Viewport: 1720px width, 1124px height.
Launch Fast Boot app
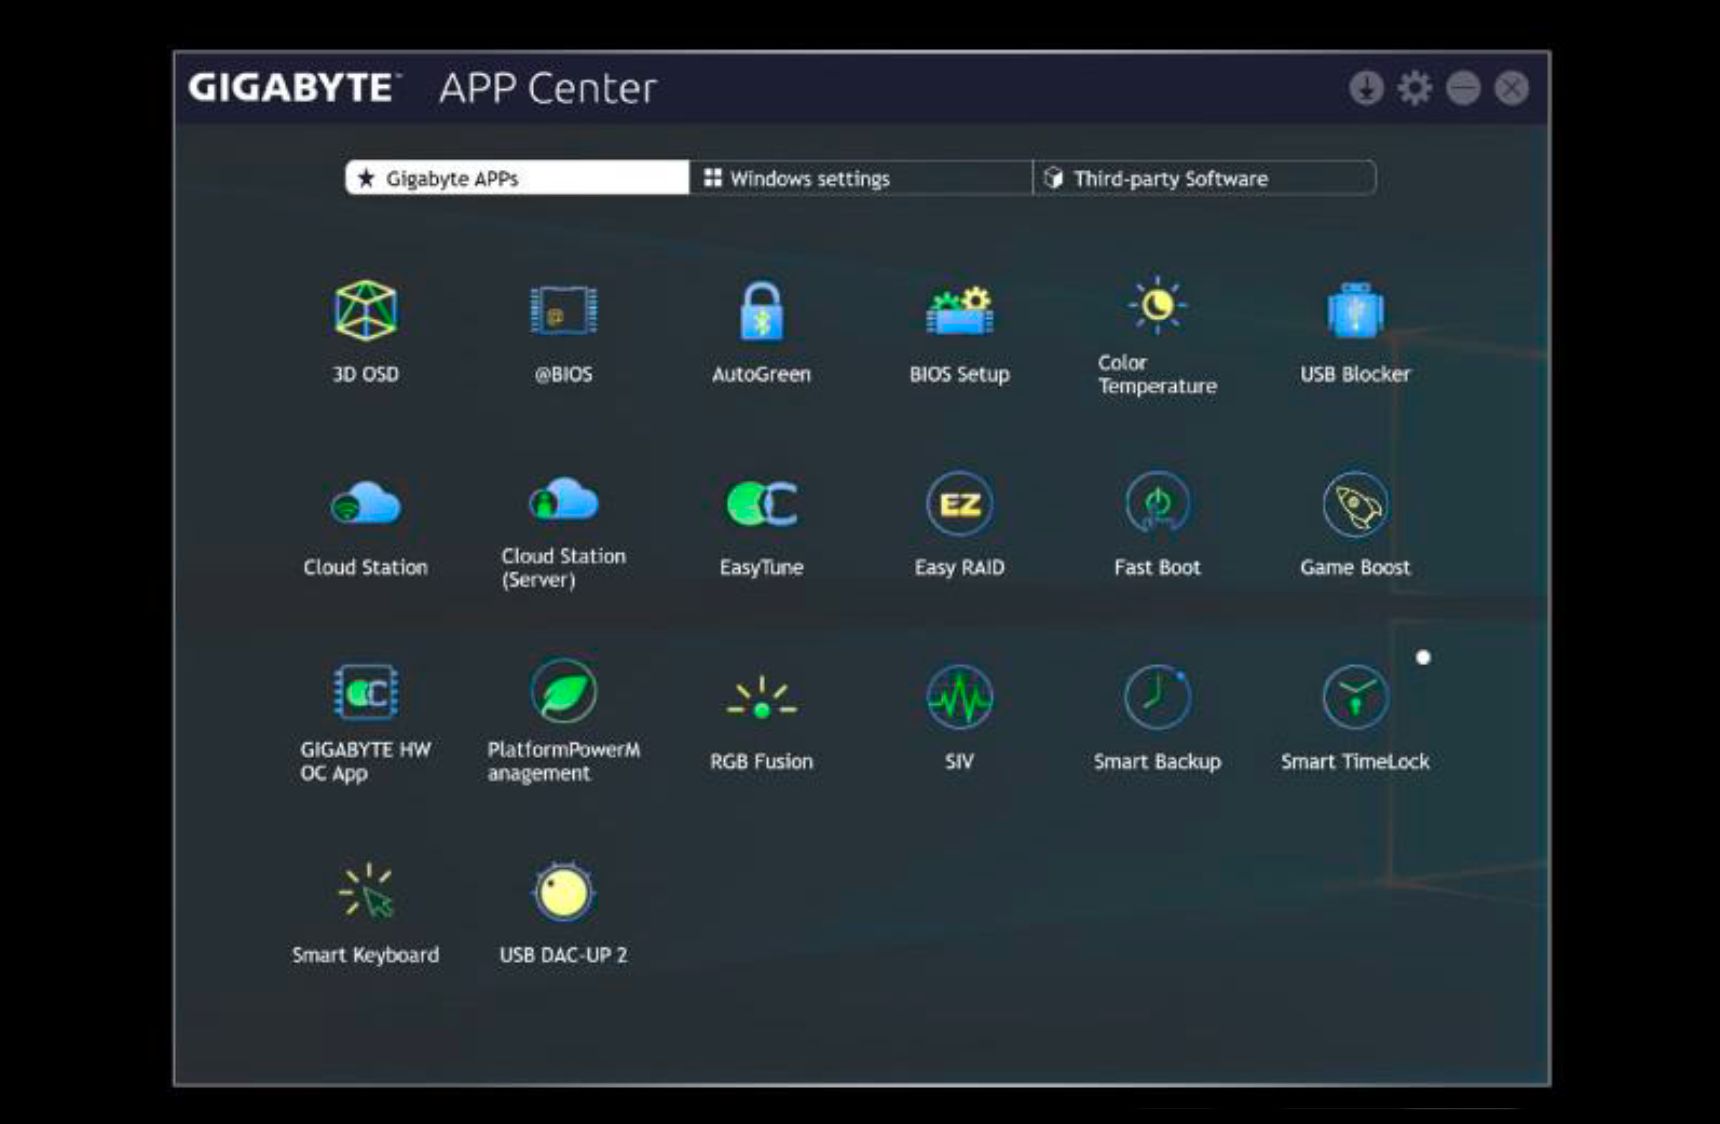[1157, 504]
